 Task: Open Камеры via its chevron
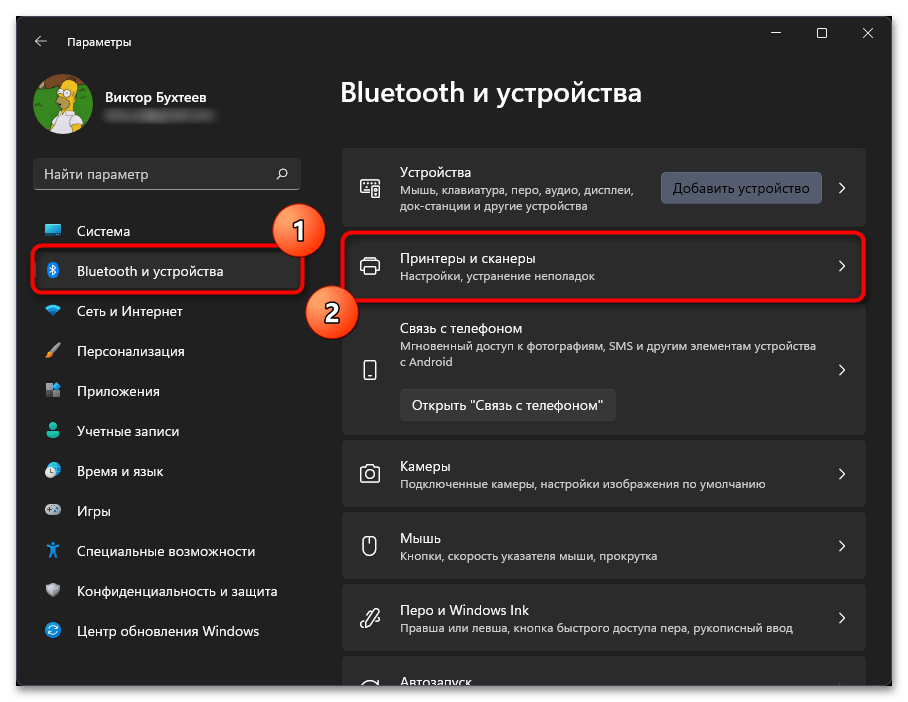tap(842, 473)
